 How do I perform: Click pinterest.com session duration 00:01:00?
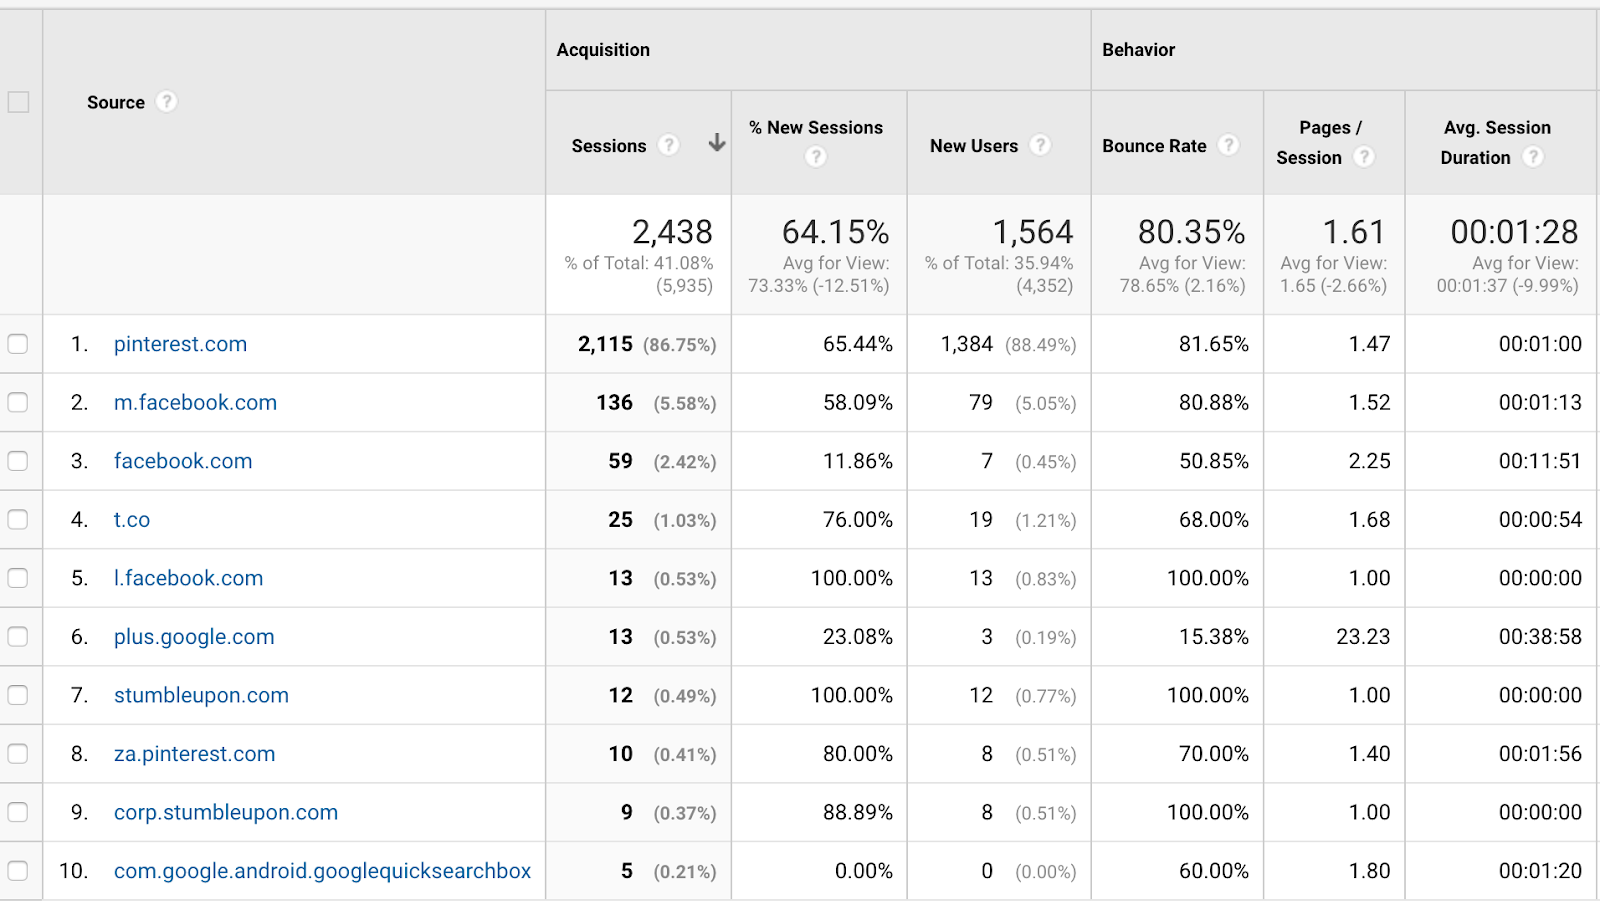[1540, 344]
